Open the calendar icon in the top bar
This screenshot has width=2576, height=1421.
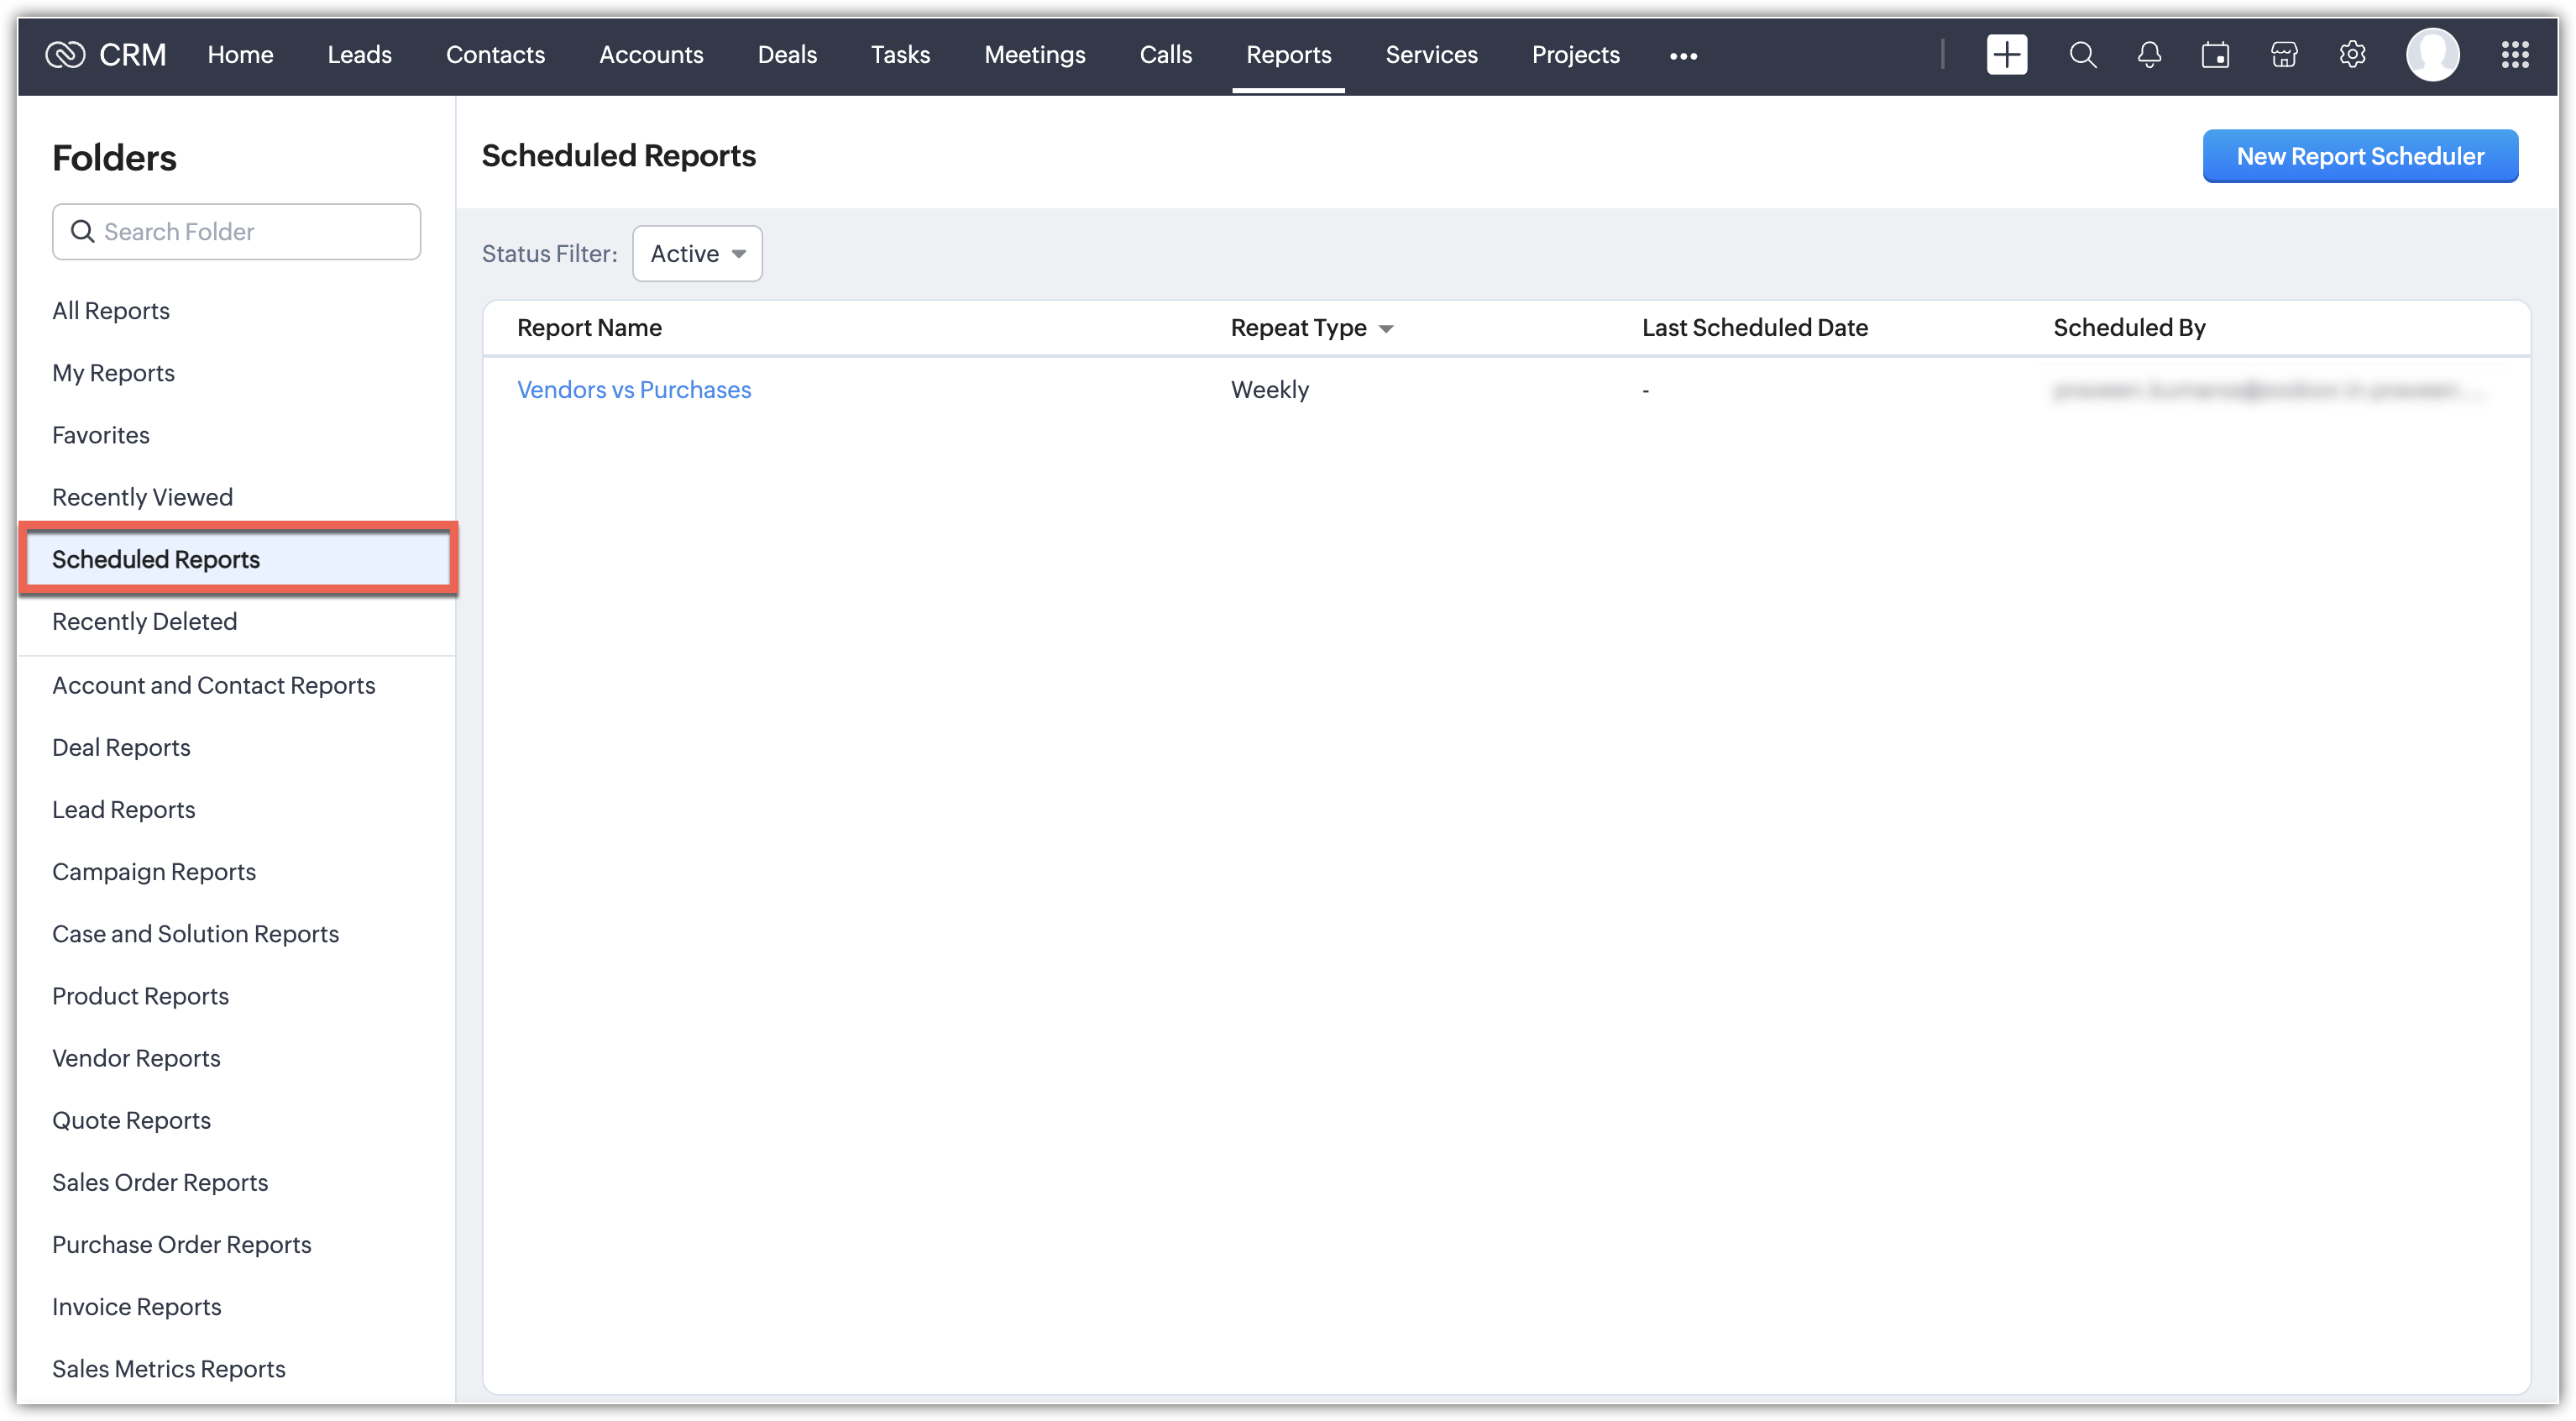pos(2215,55)
